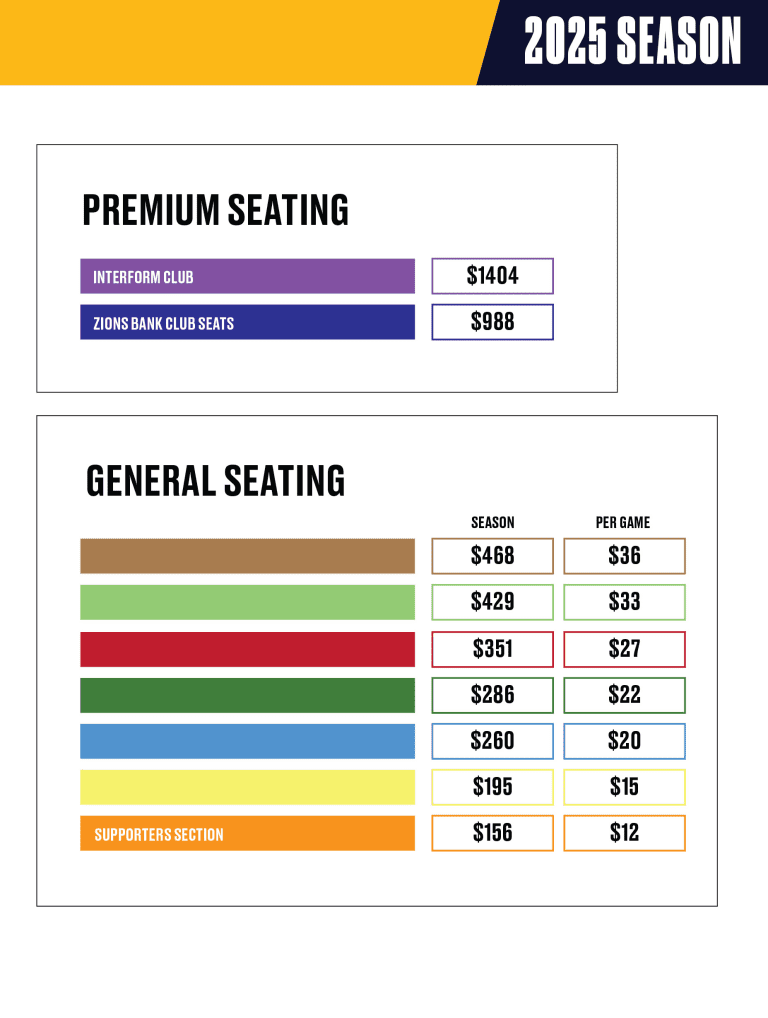768x1018 pixels.
Task: Click the $468 season price box
Action: pyautogui.click(x=493, y=556)
